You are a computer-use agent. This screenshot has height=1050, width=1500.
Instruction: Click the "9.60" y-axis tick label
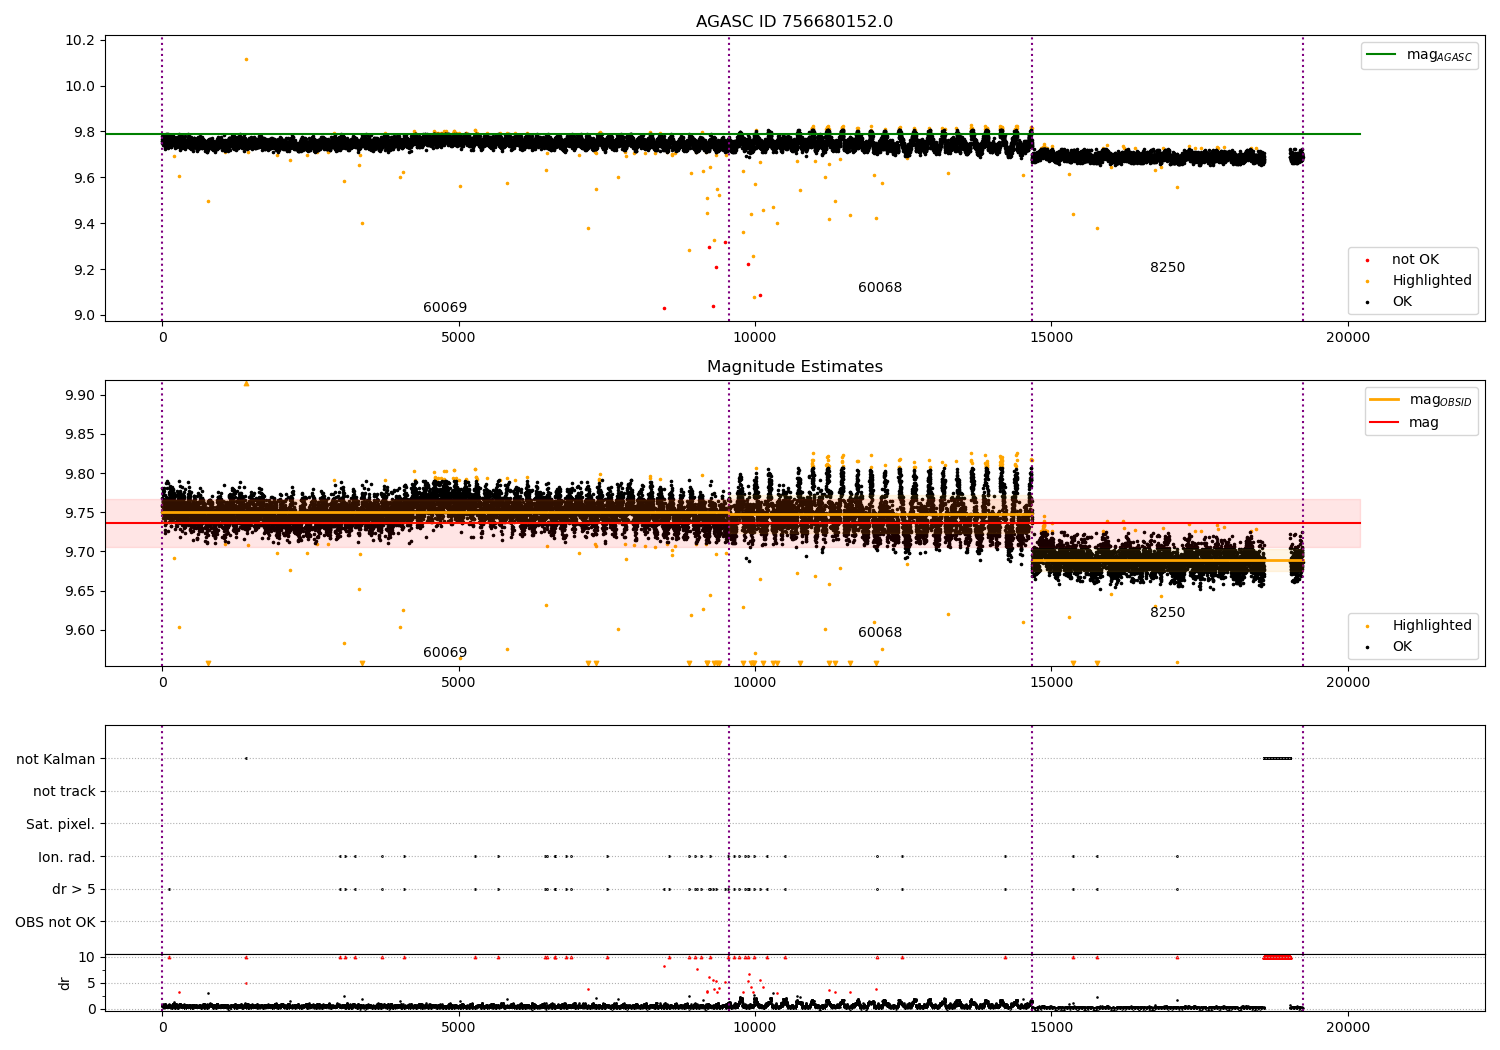pos(80,631)
